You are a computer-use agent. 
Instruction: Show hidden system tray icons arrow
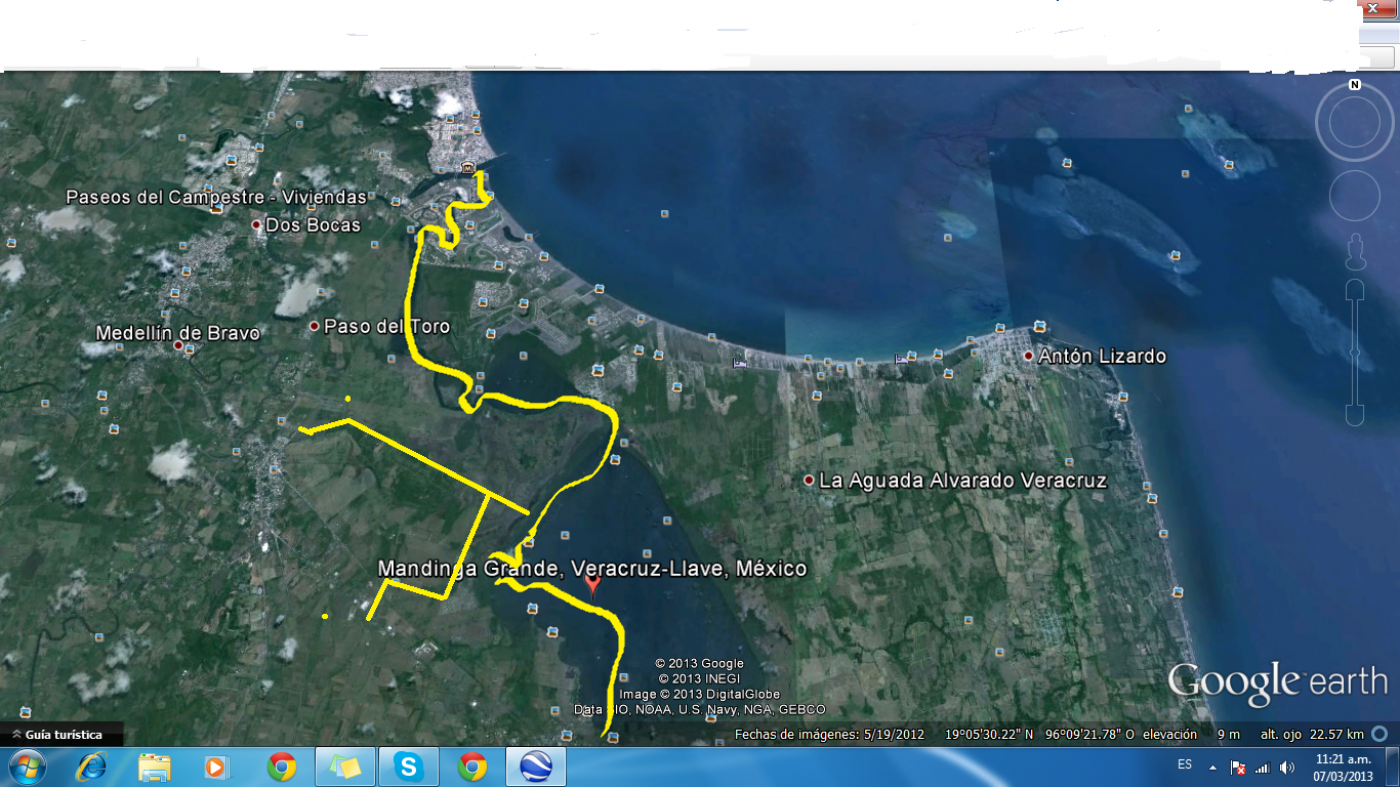[1212, 768]
